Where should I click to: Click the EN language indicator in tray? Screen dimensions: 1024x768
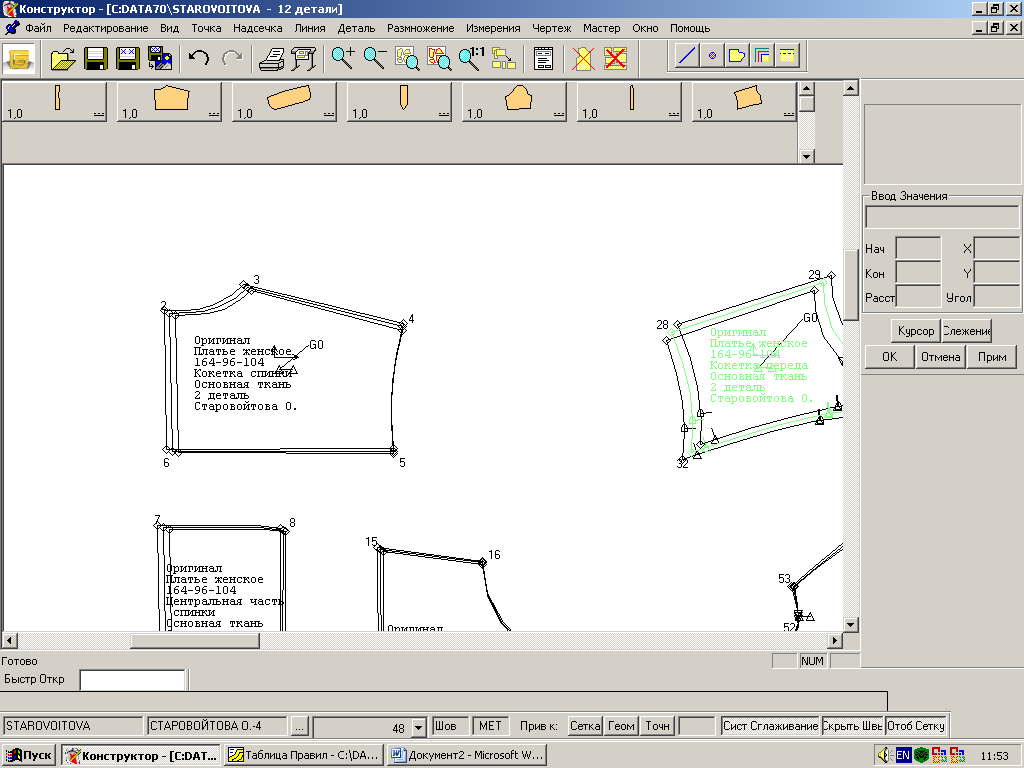903,756
